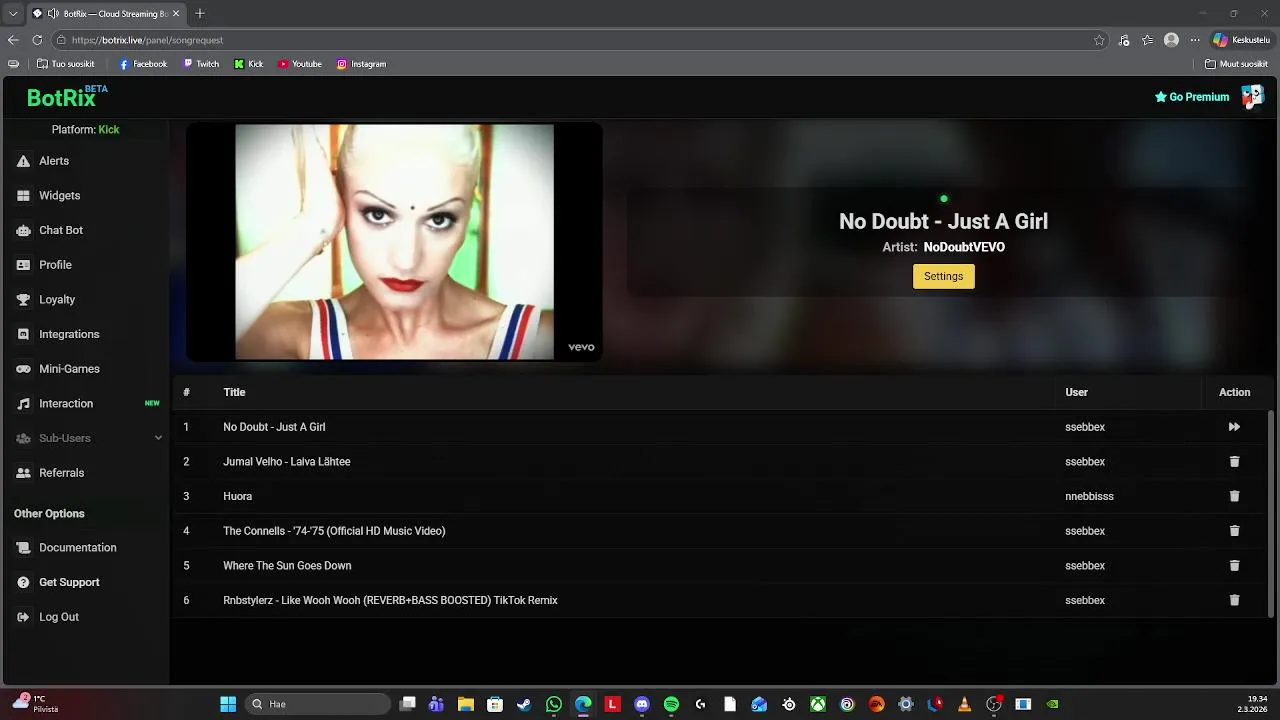Click Go Premium

[x=1192, y=97]
